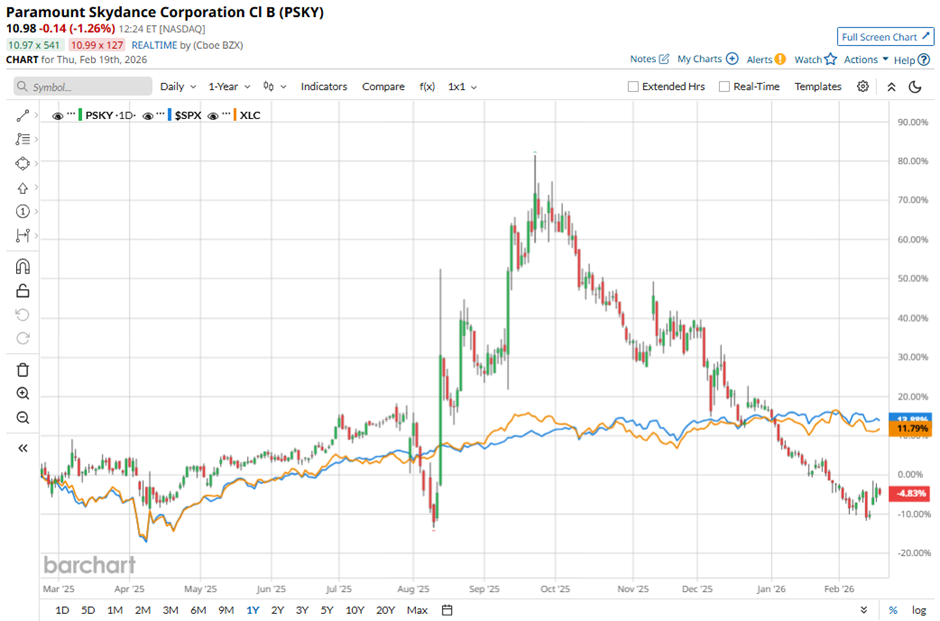Screen dimensions: 940x621
Task: Open the Actions dropdown menu
Action: 865,60
